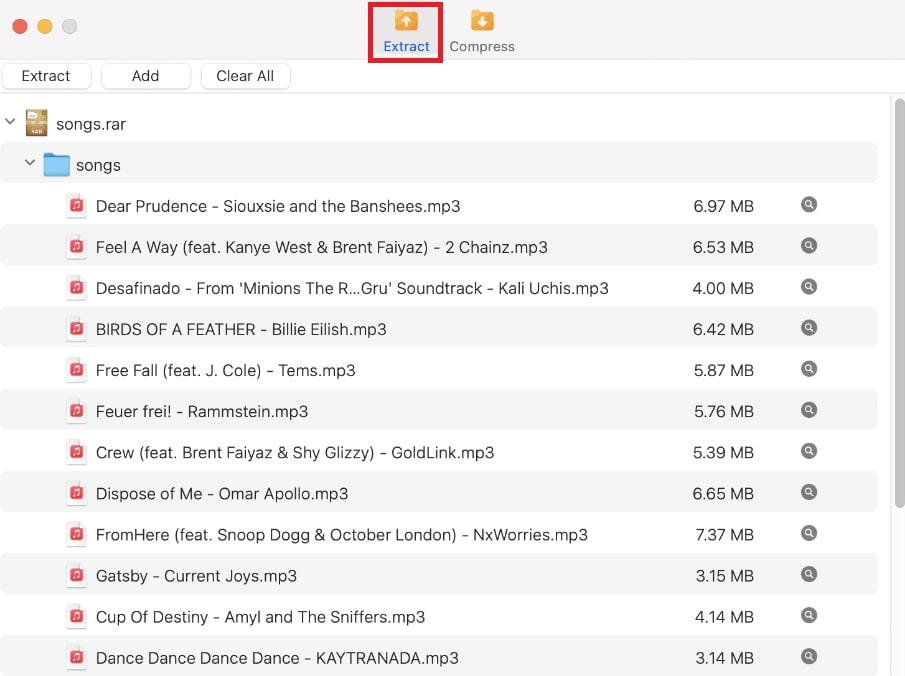Collapse the songs folder
Viewport: 905px width, 676px height.
[x=30, y=163]
